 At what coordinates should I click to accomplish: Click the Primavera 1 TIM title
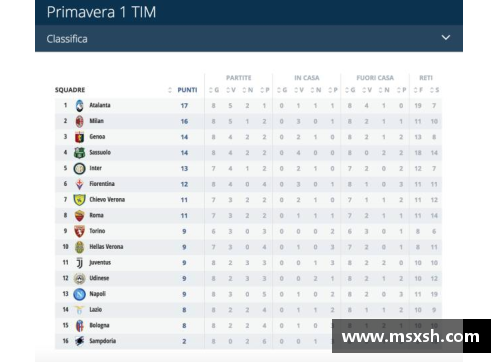tap(101, 12)
